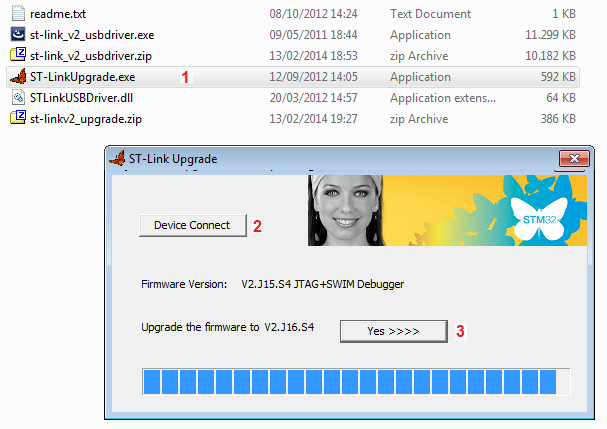Click the butterfly icon in ST-Link Upgrade title bar
Image resolution: width=607 pixels, height=429 pixels.
click(x=117, y=158)
